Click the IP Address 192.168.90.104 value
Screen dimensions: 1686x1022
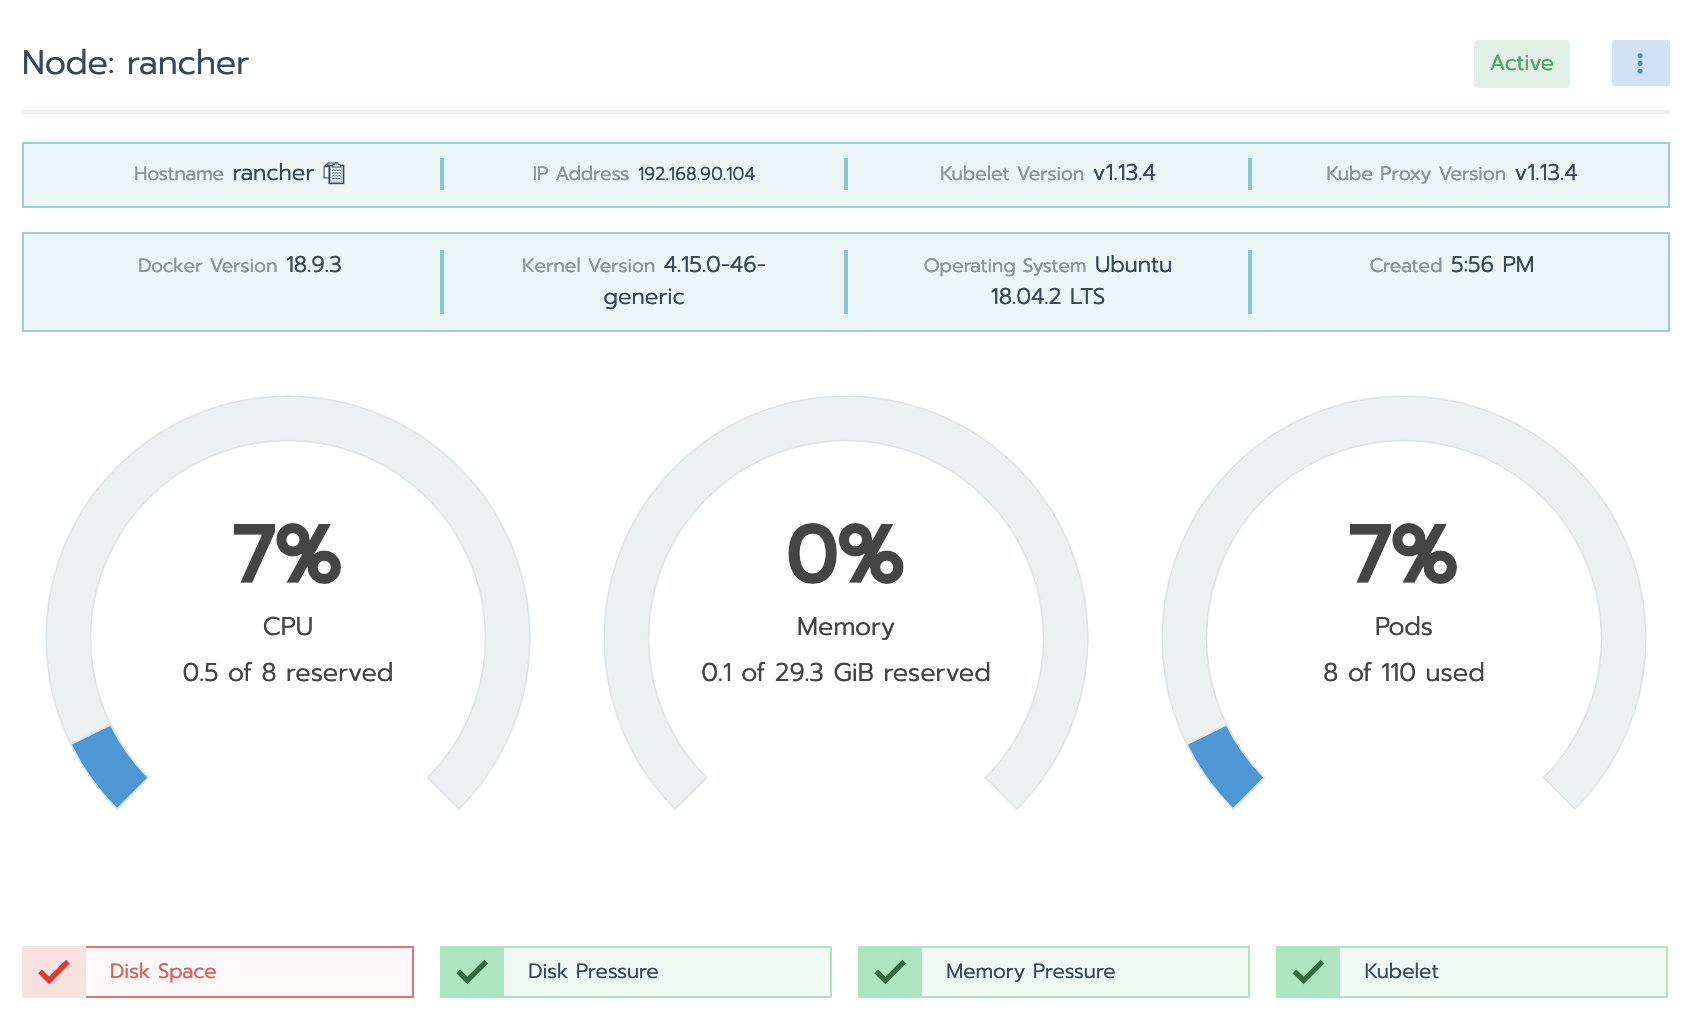click(698, 173)
